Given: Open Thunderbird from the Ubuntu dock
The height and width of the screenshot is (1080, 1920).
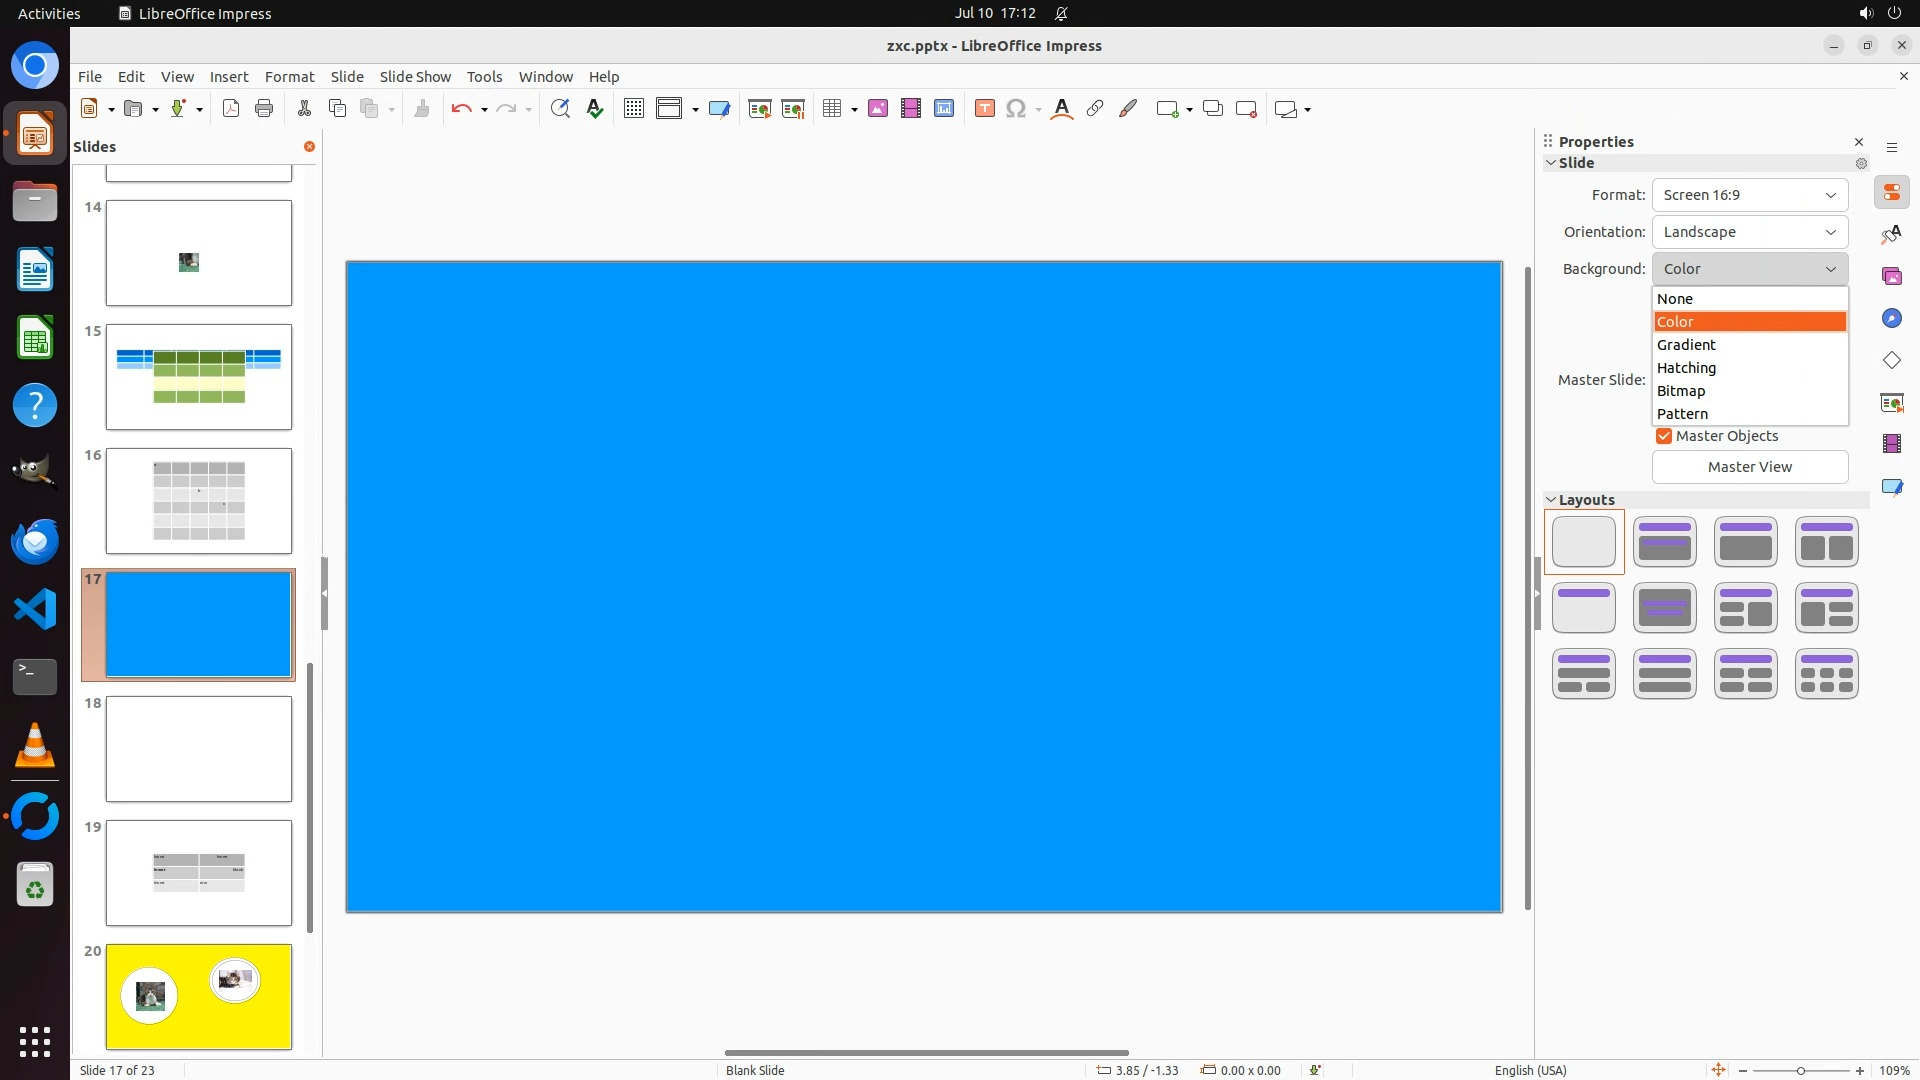Looking at the screenshot, I should click(35, 542).
